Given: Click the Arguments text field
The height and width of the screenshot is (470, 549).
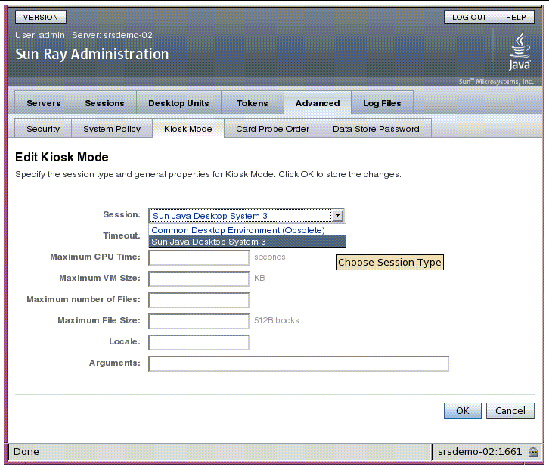Looking at the screenshot, I should coord(298,364).
